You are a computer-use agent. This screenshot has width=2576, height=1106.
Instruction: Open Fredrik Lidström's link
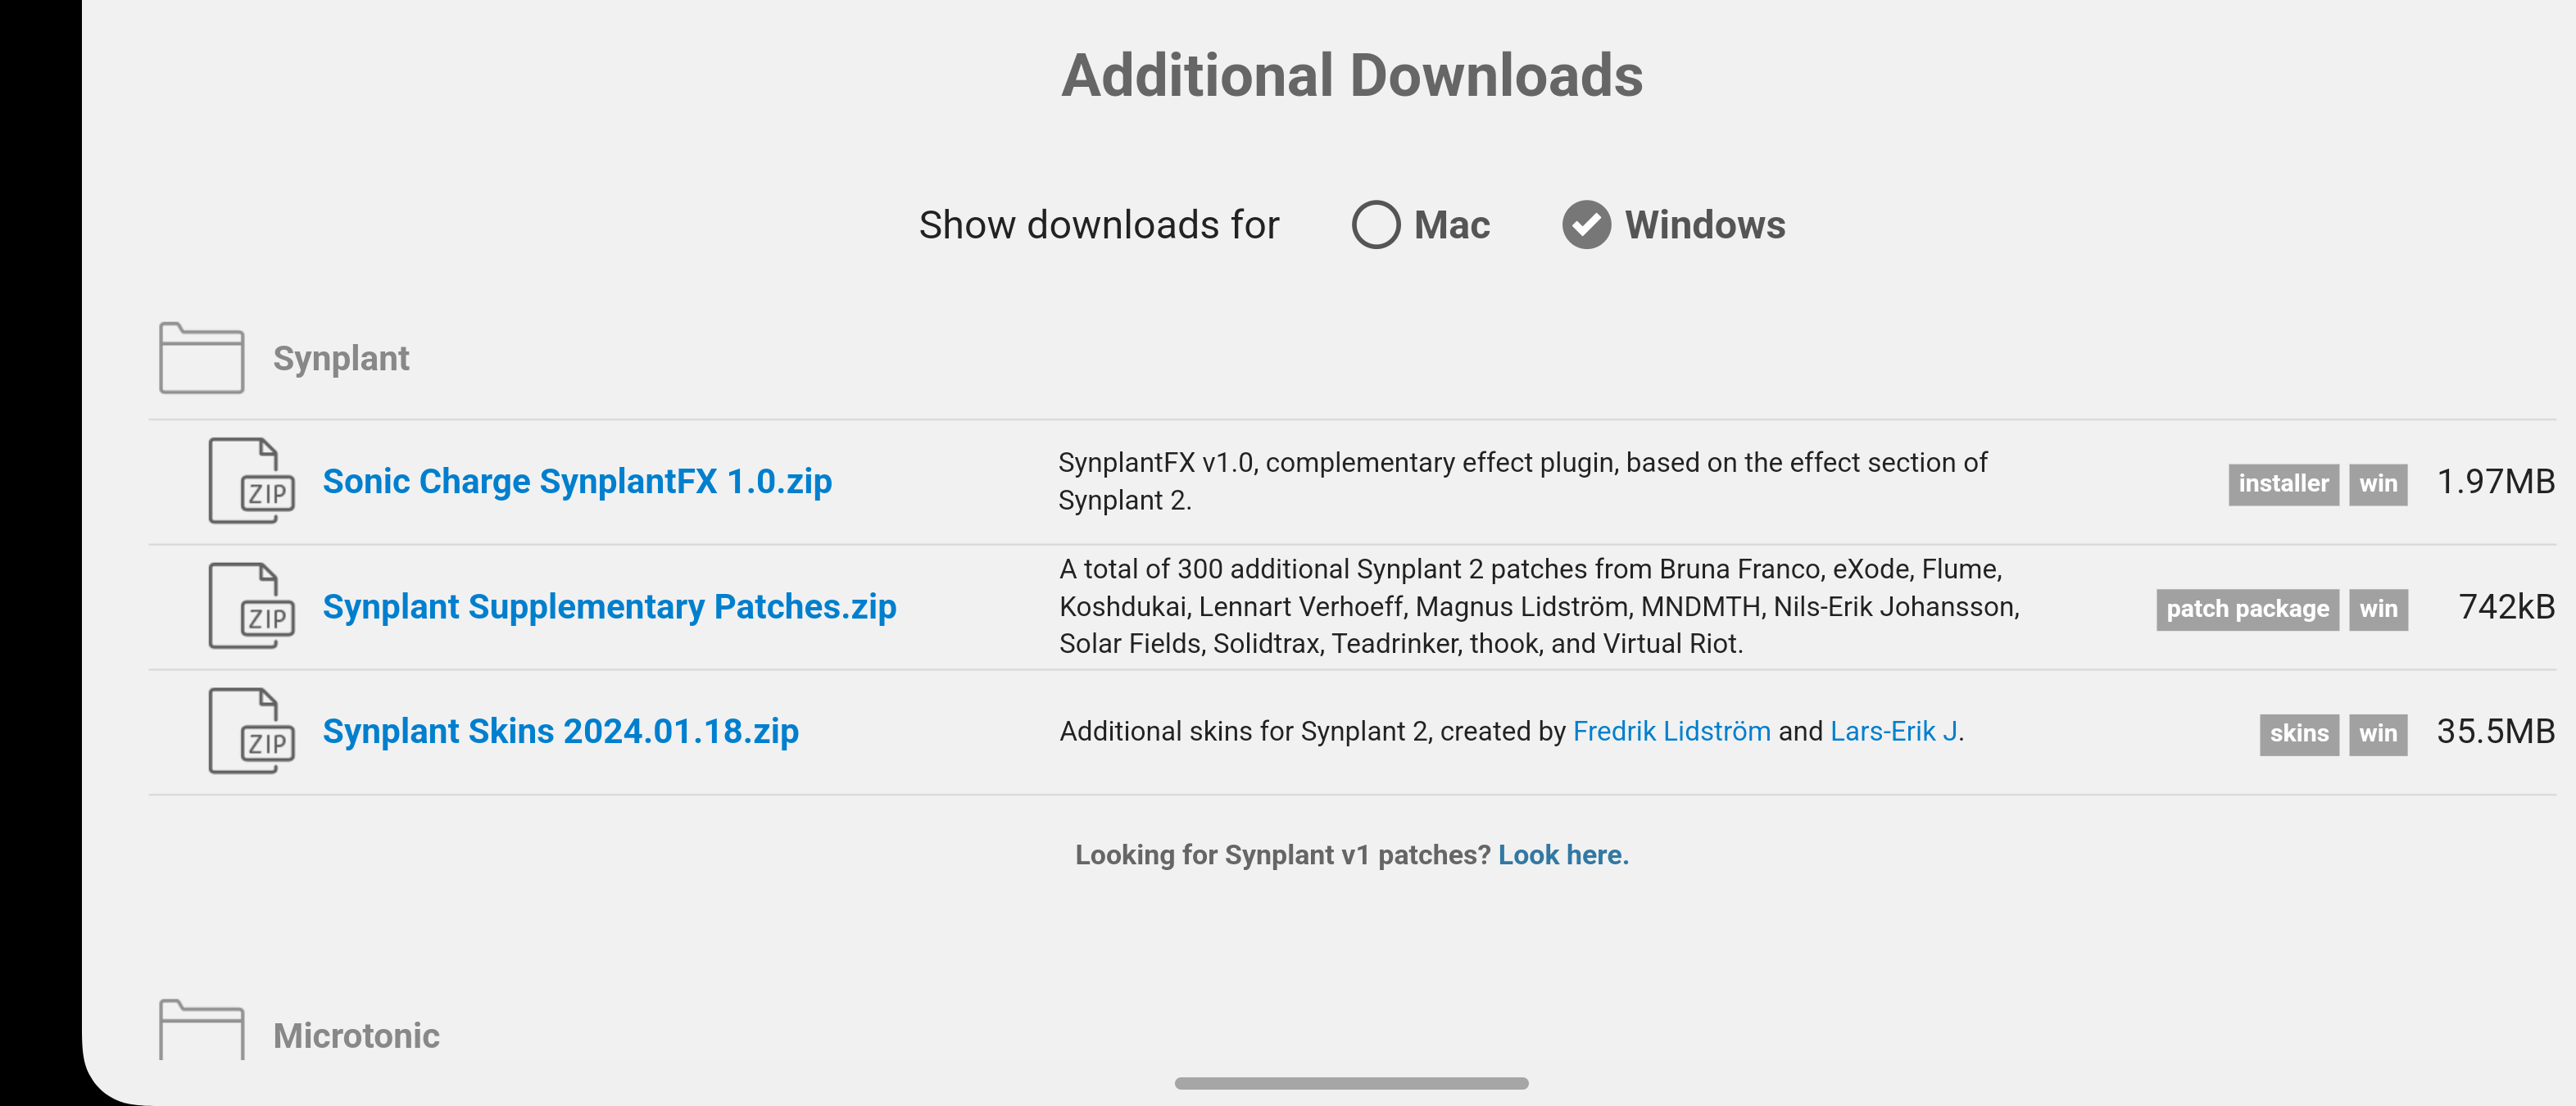click(x=1671, y=731)
